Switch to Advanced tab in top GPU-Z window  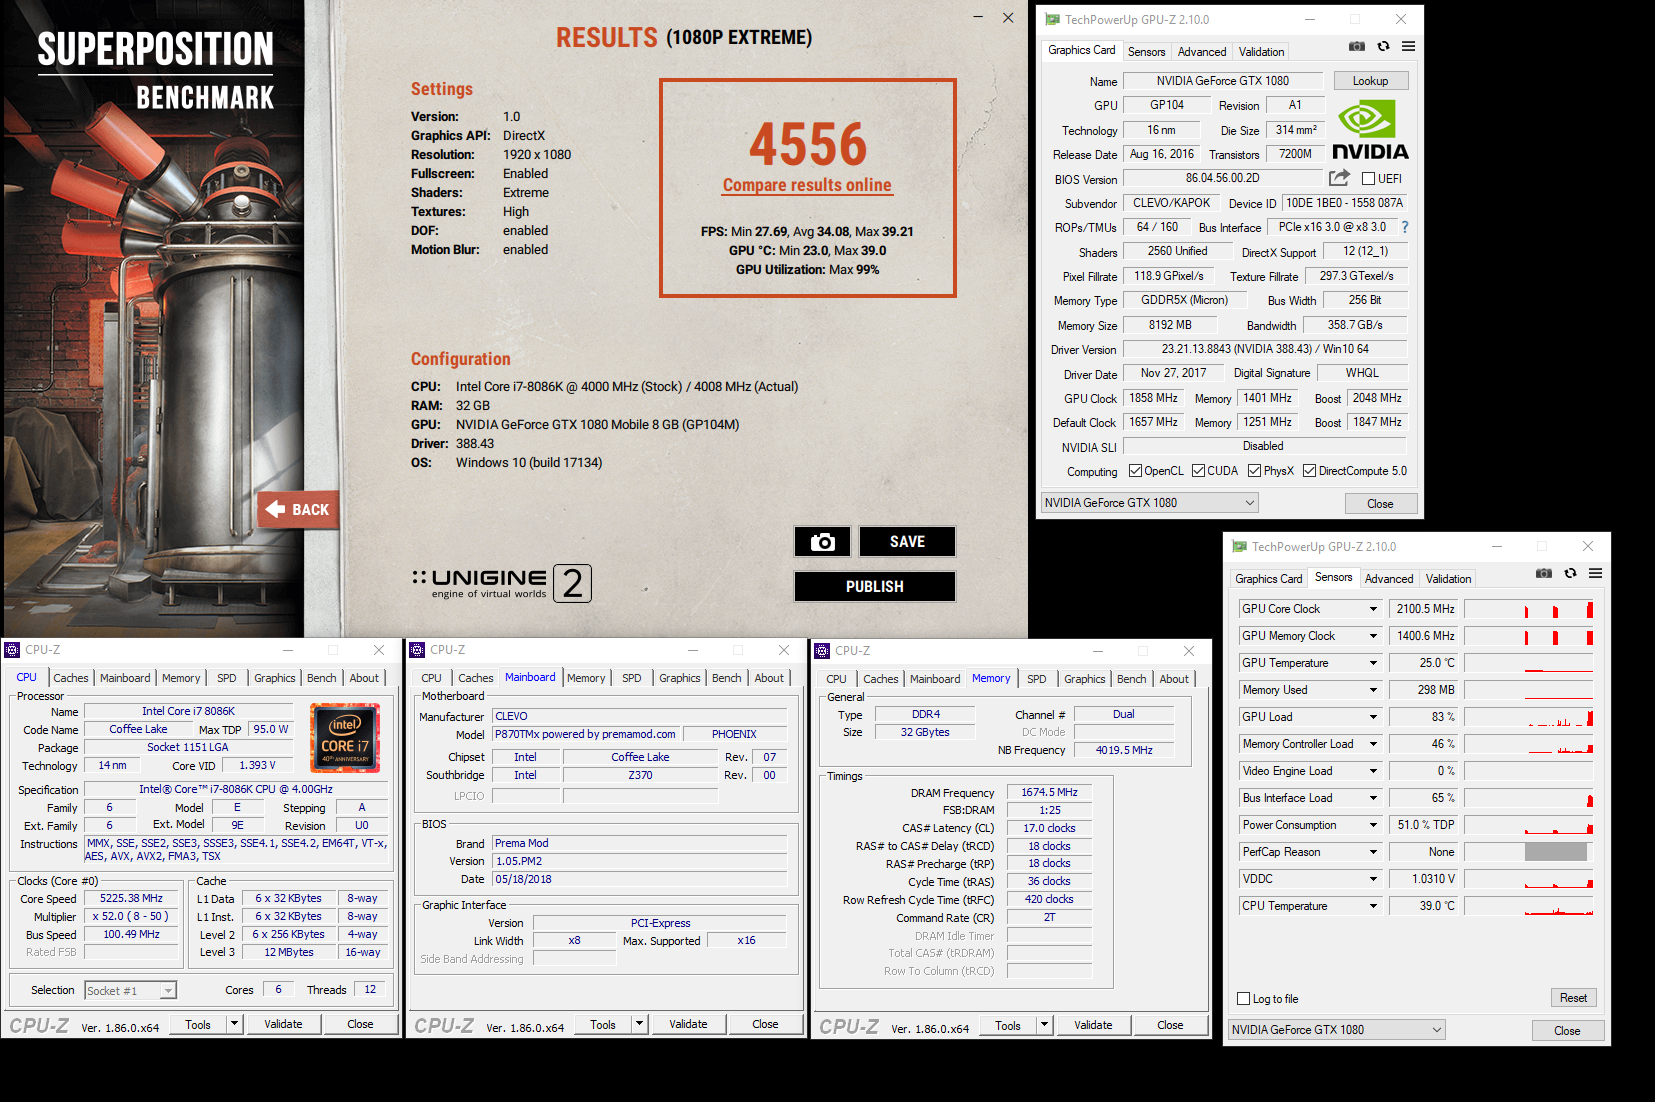pos(1202,52)
